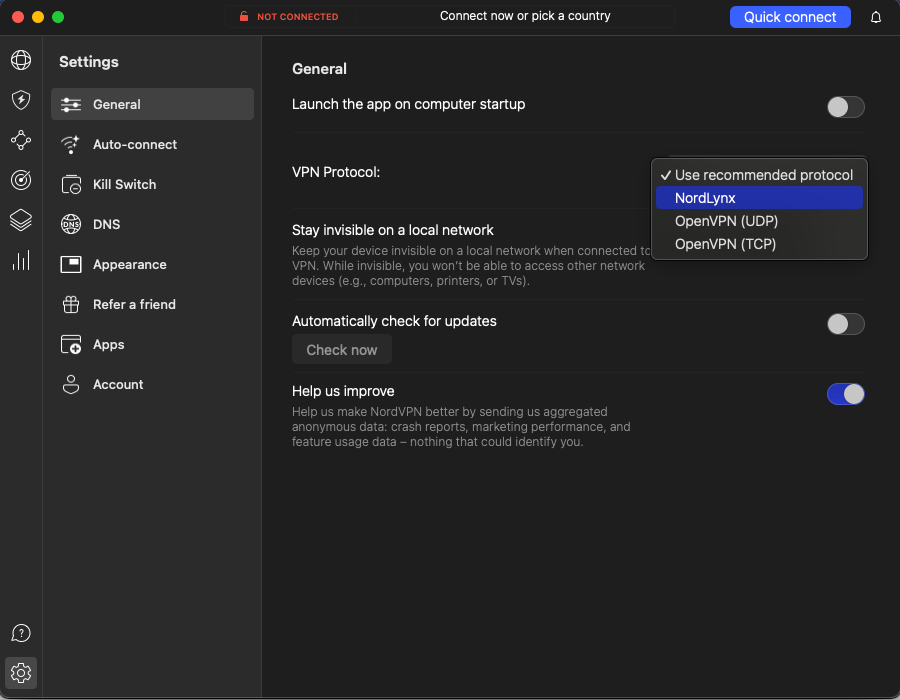Open the help question mark icon
This screenshot has height=700, width=900.
pyautogui.click(x=21, y=633)
